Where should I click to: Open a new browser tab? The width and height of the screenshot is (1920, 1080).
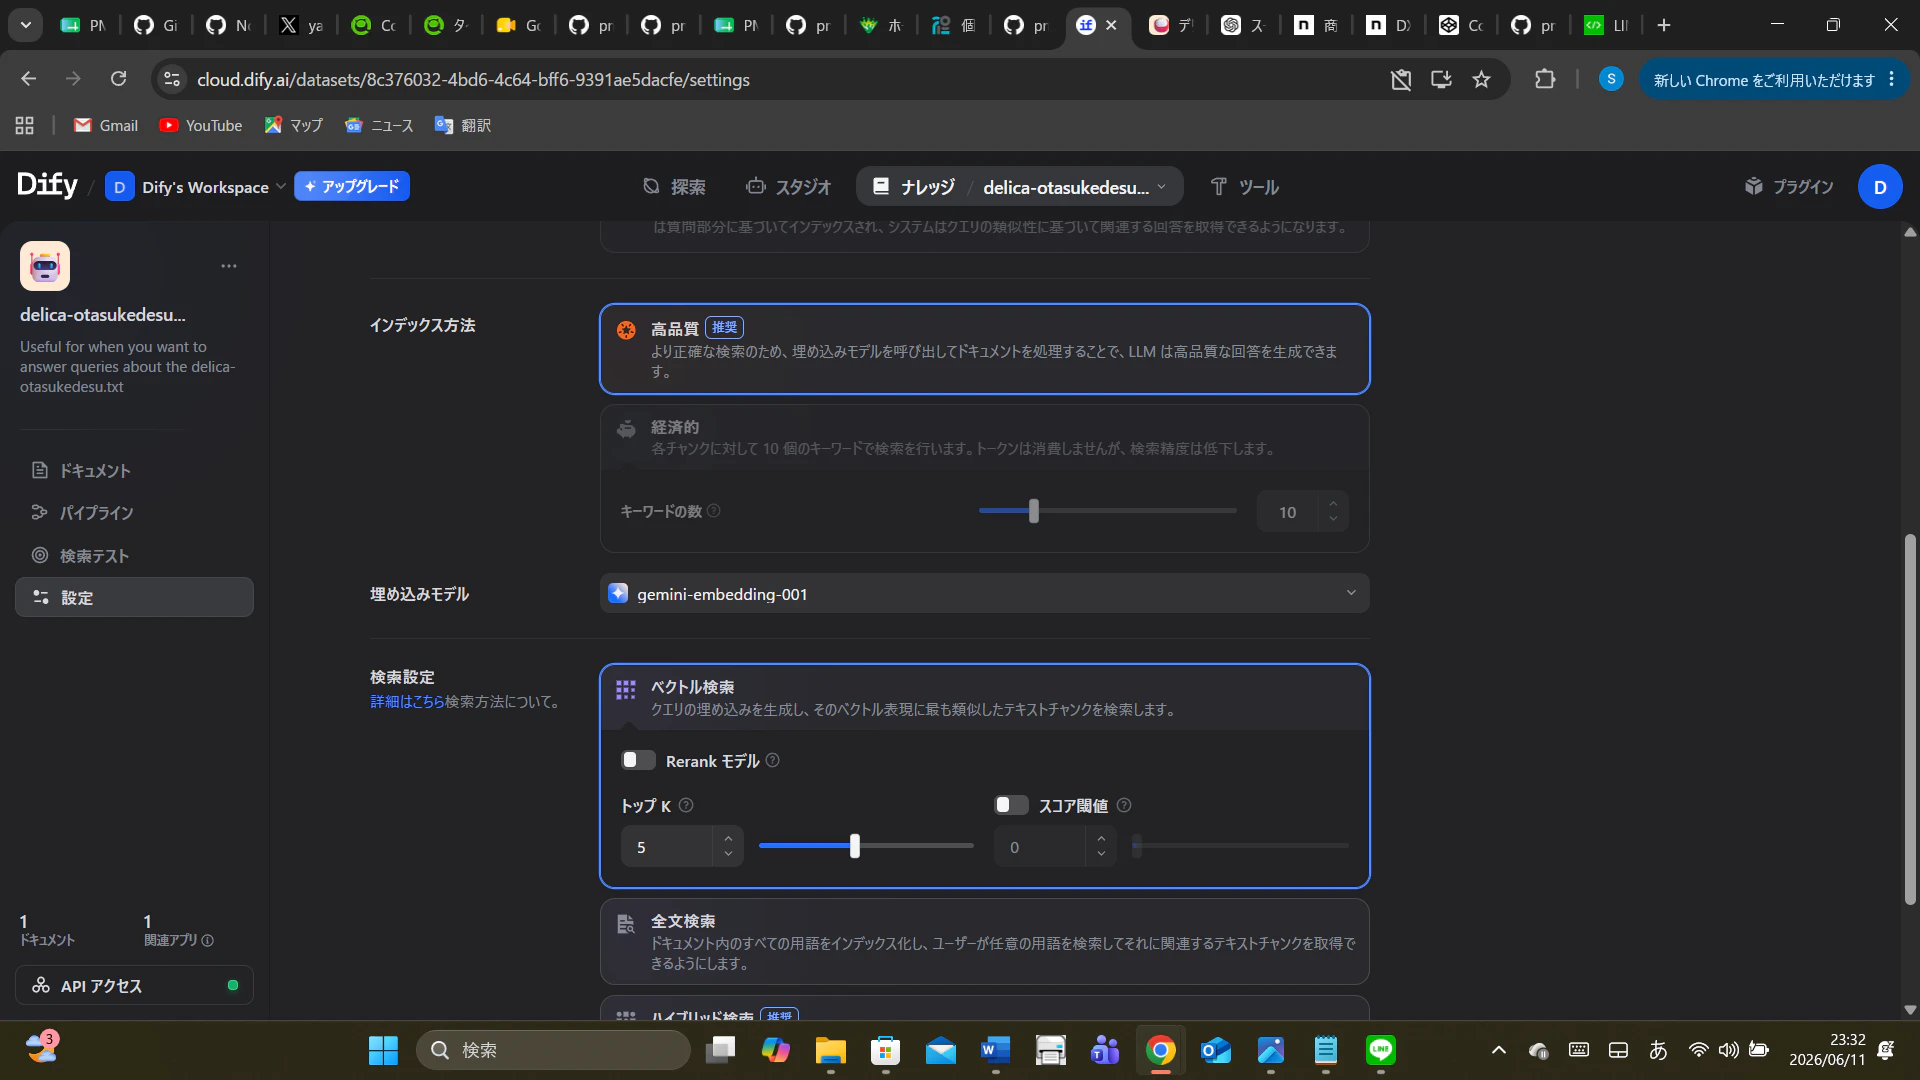coord(1664,25)
